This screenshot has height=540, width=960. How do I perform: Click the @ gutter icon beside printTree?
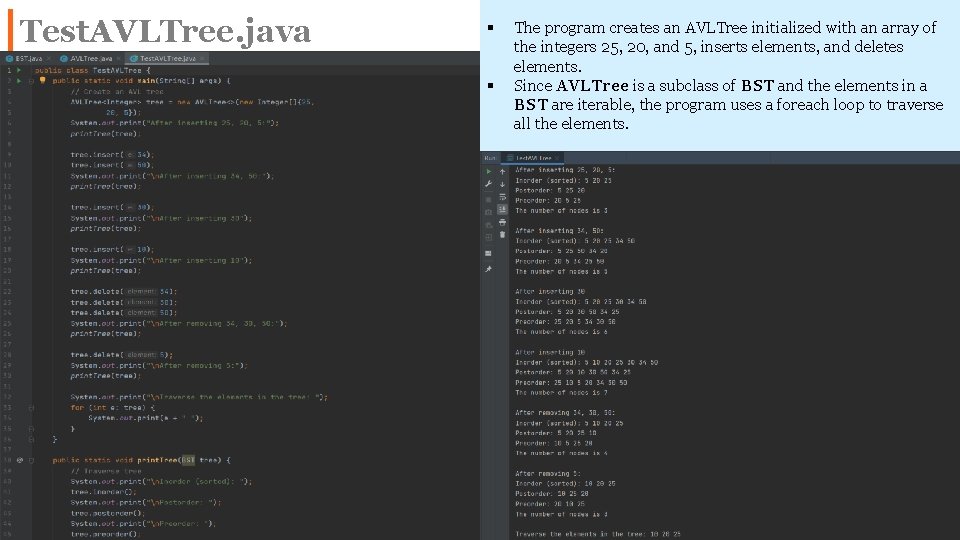[x=20, y=460]
